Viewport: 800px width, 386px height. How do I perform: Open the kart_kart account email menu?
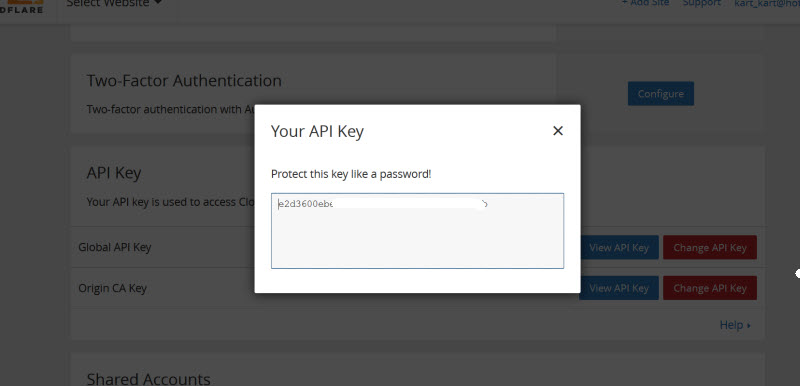(766, 4)
